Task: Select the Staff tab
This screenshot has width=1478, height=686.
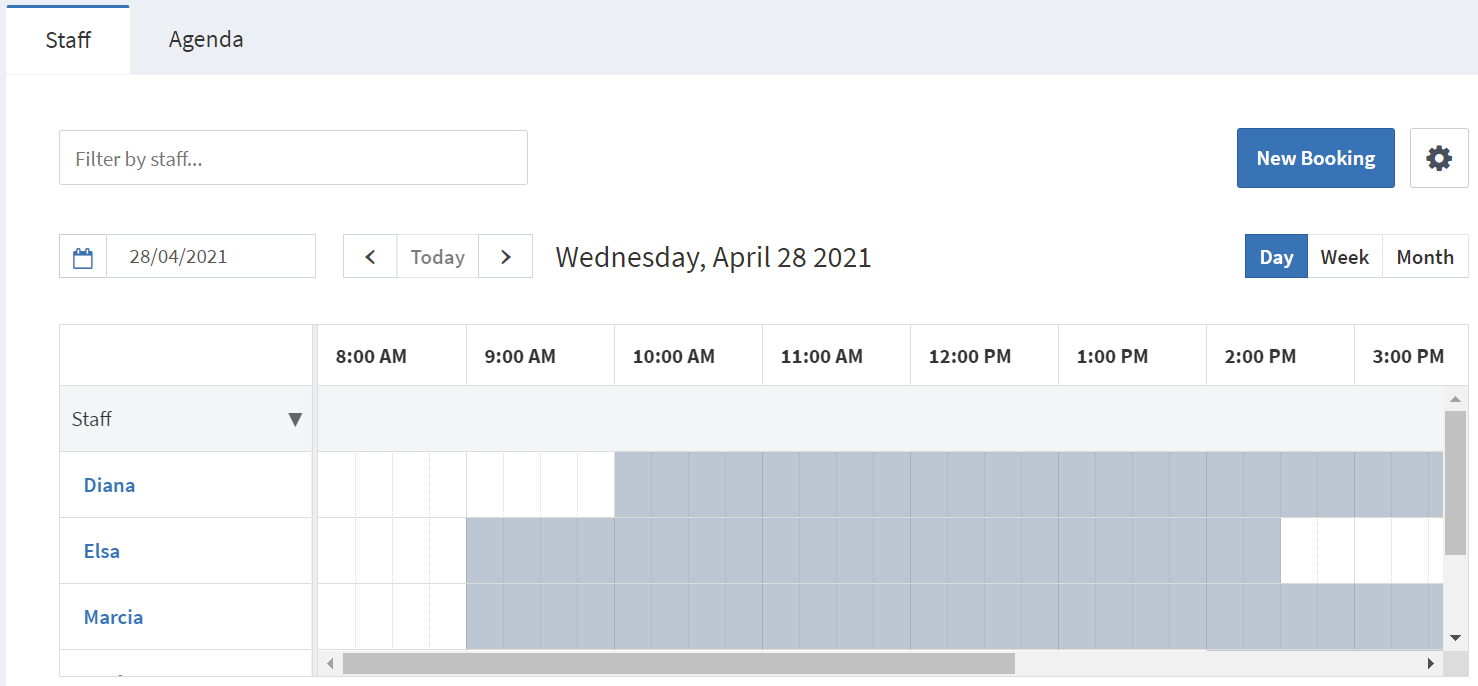Action: pos(67,39)
